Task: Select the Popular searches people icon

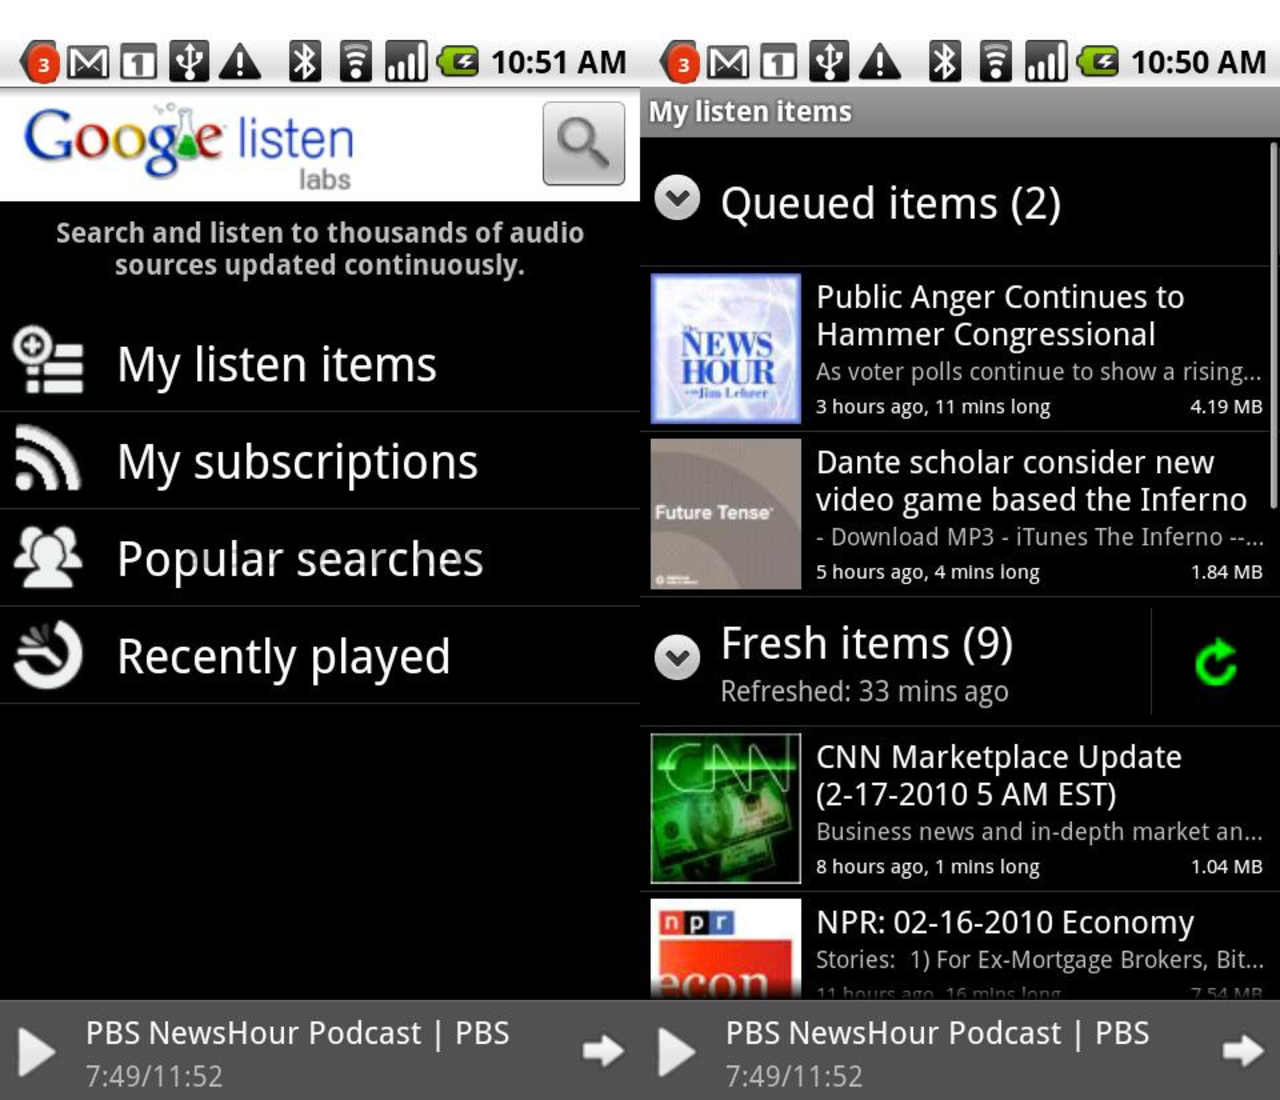Action: [46, 558]
